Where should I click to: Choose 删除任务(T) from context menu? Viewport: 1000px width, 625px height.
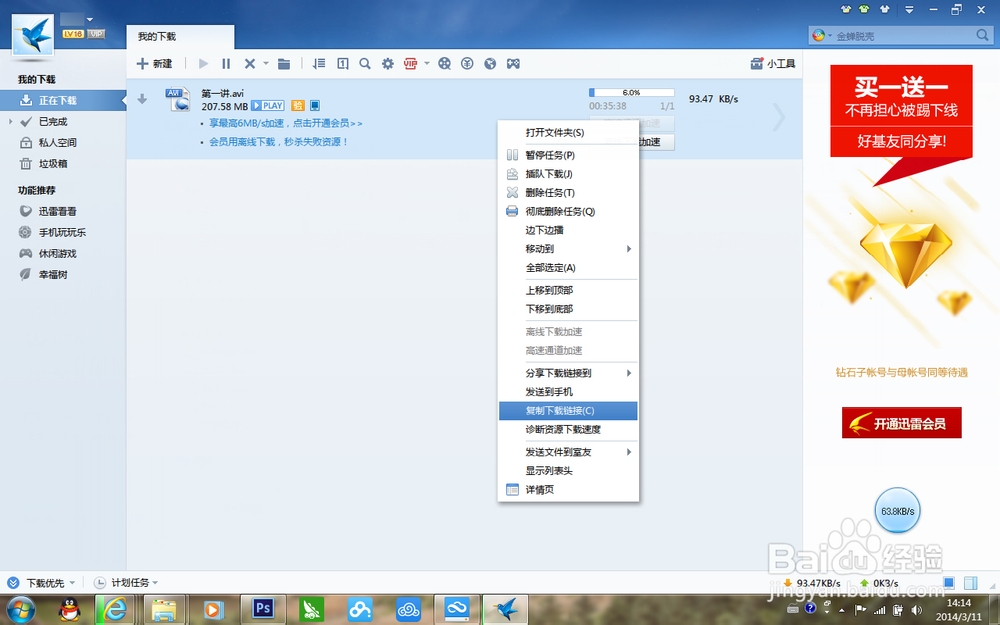[x=568, y=193]
